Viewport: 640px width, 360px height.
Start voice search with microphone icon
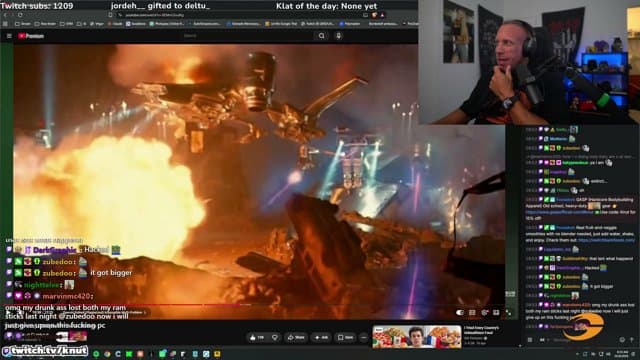(x=338, y=36)
